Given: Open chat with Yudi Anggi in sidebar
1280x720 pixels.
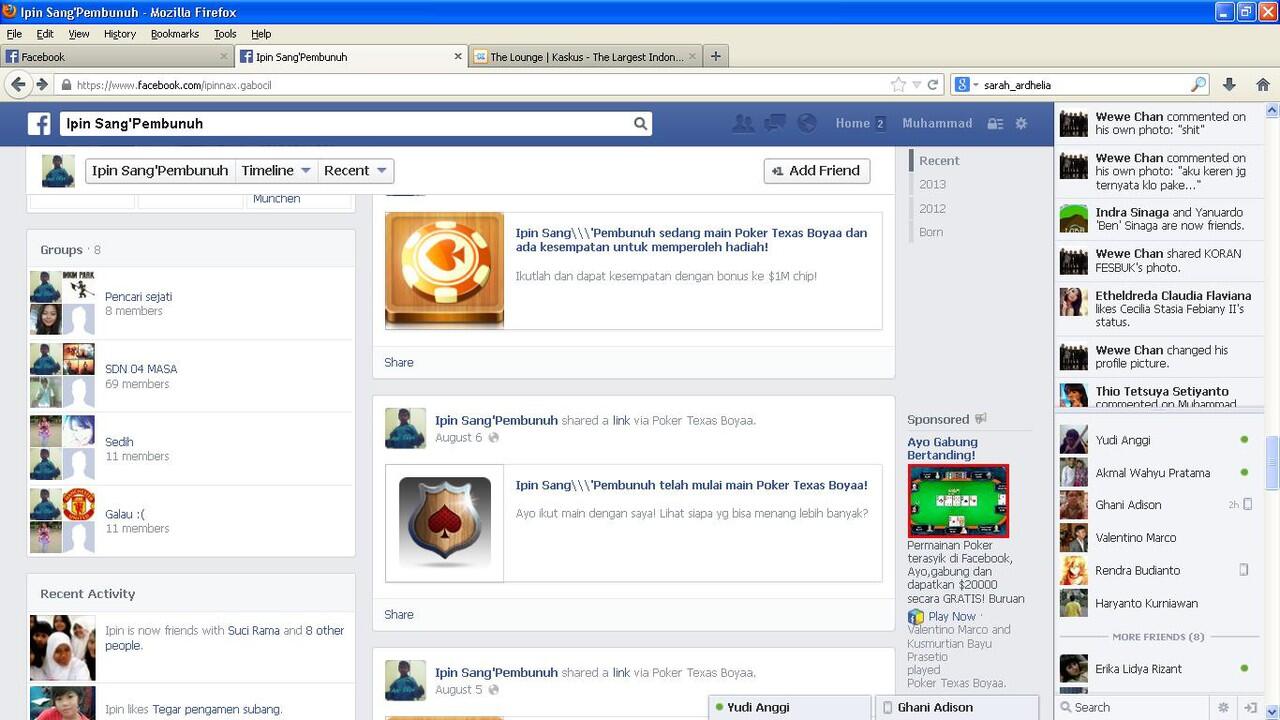Looking at the screenshot, I should [x=1155, y=440].
